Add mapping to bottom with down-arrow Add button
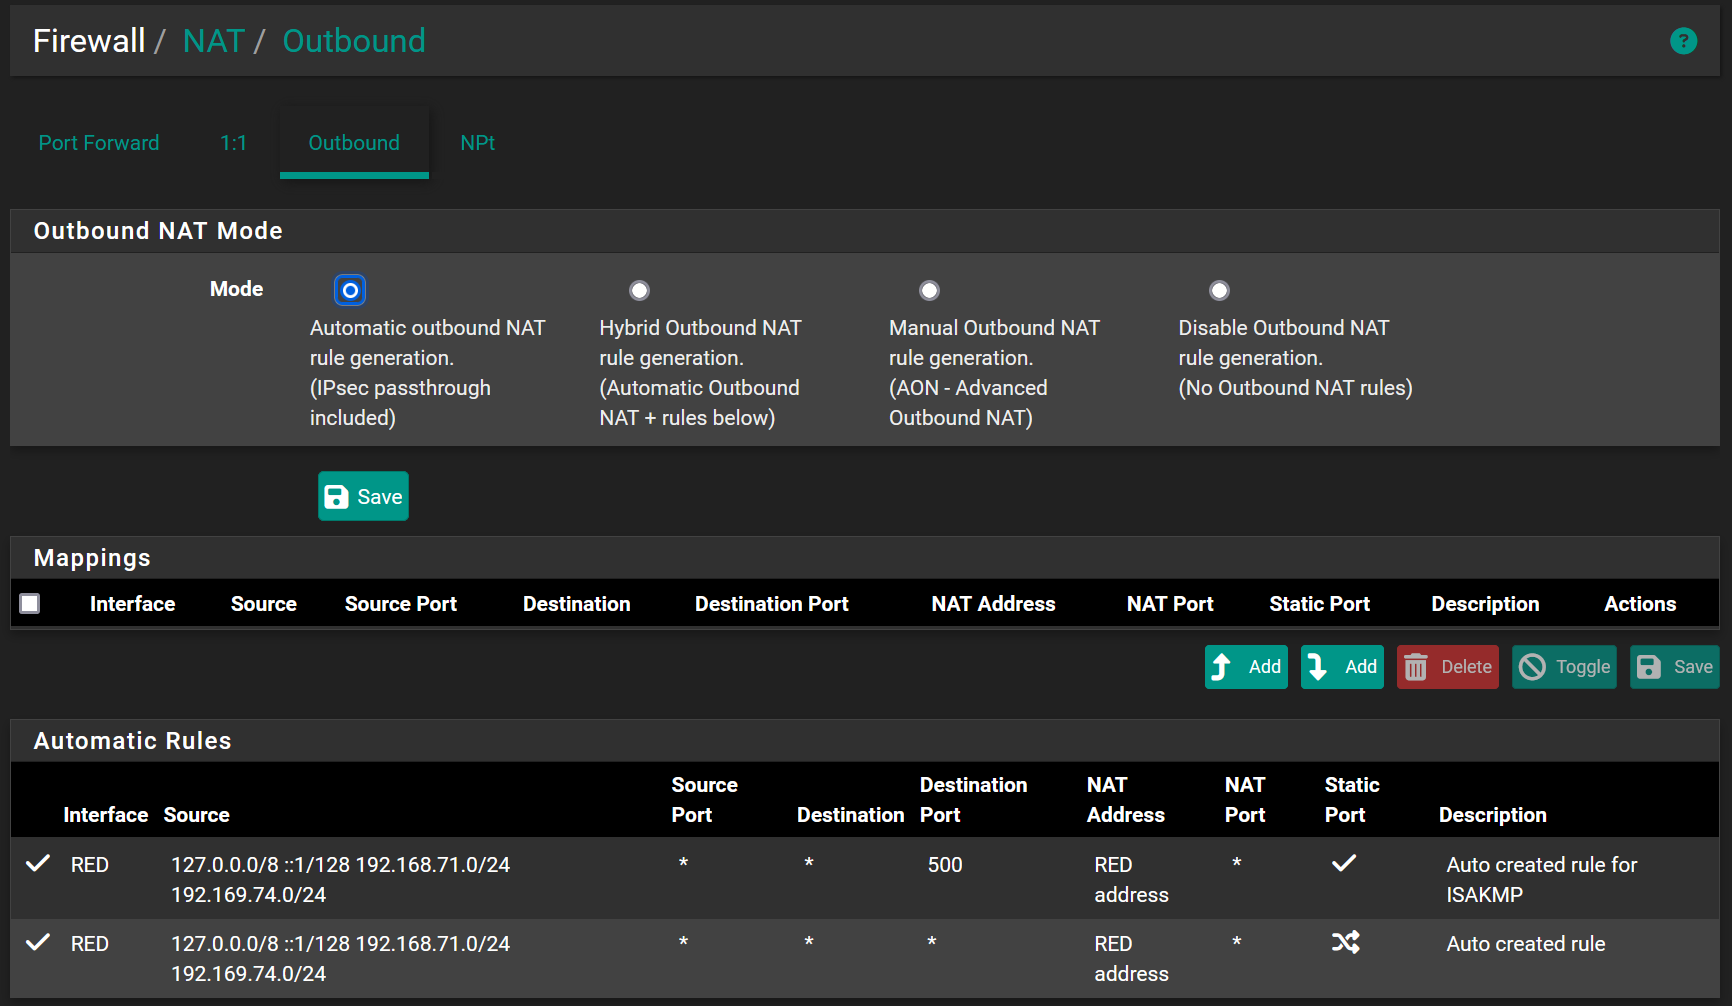Image resolution: width=1732 pixels, height=1006 pixels. point(1342,667)
